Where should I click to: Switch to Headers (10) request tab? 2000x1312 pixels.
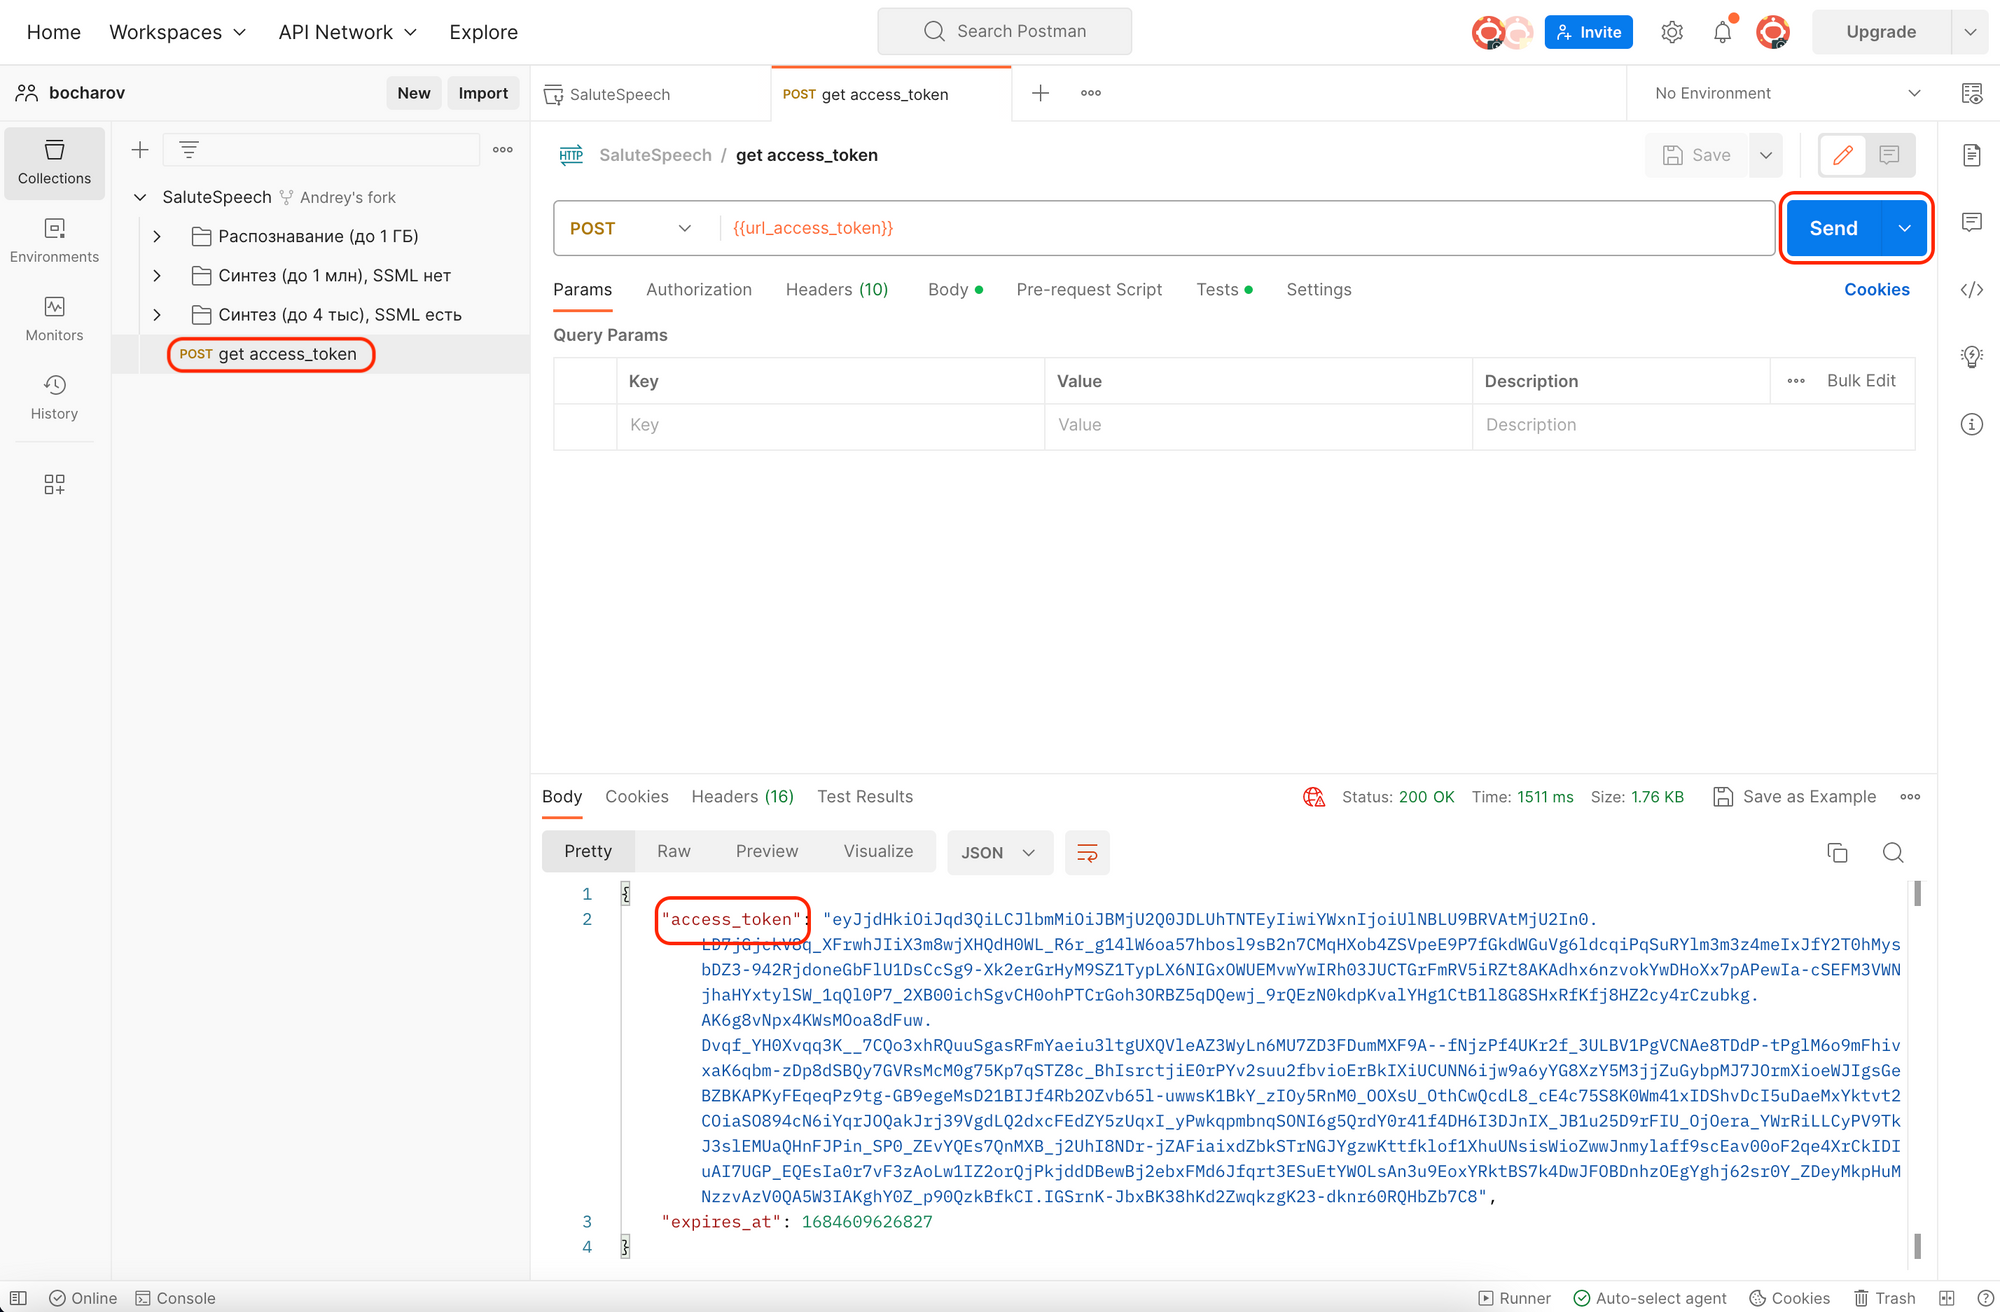(x=837, y=290)
